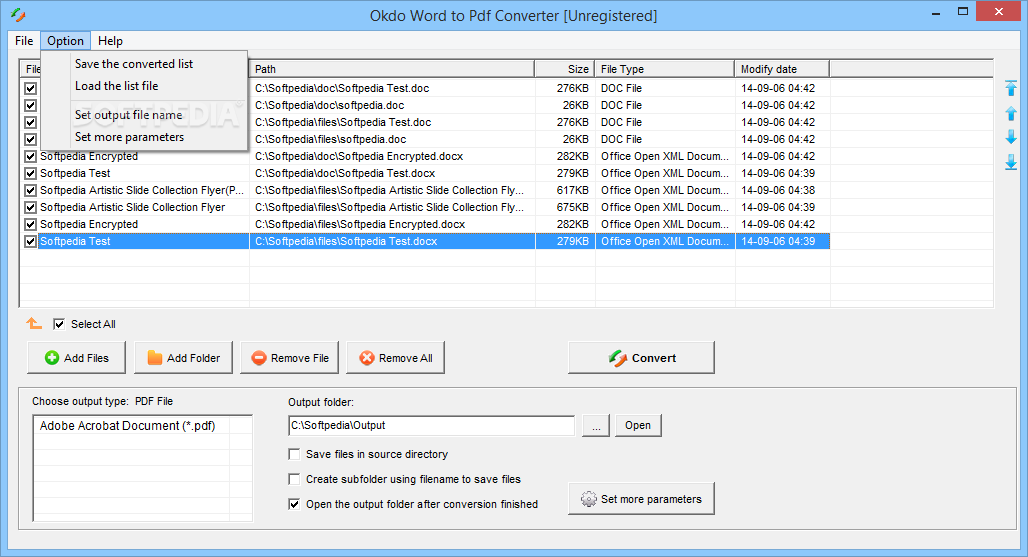The image size is (1028, 557).
Task: Click the Add Folder button
Action: click(x=184, y=358)
